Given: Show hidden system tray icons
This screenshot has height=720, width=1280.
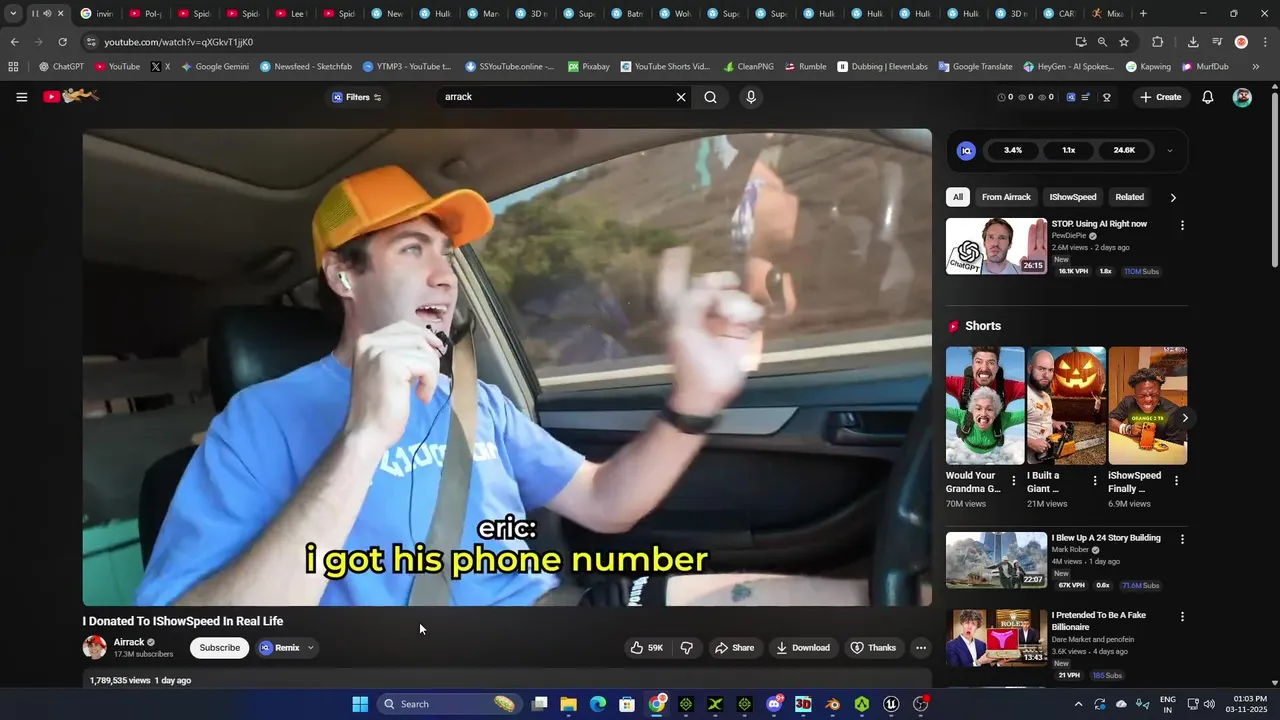Looking at the screenshot, I should 1078,704.
